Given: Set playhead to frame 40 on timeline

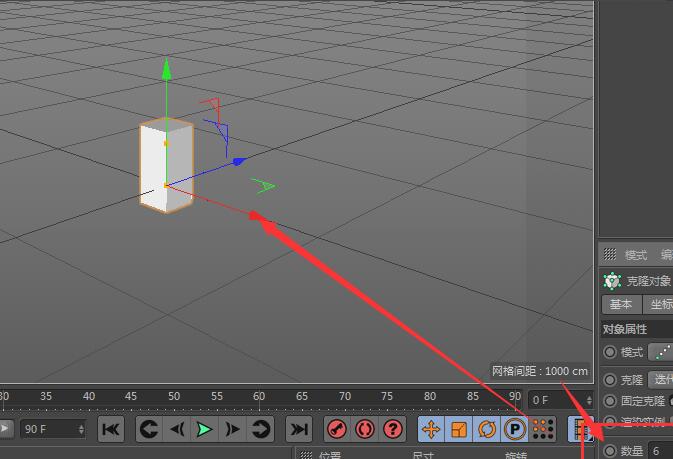Looking at the screenshot, I should (89, 396).
